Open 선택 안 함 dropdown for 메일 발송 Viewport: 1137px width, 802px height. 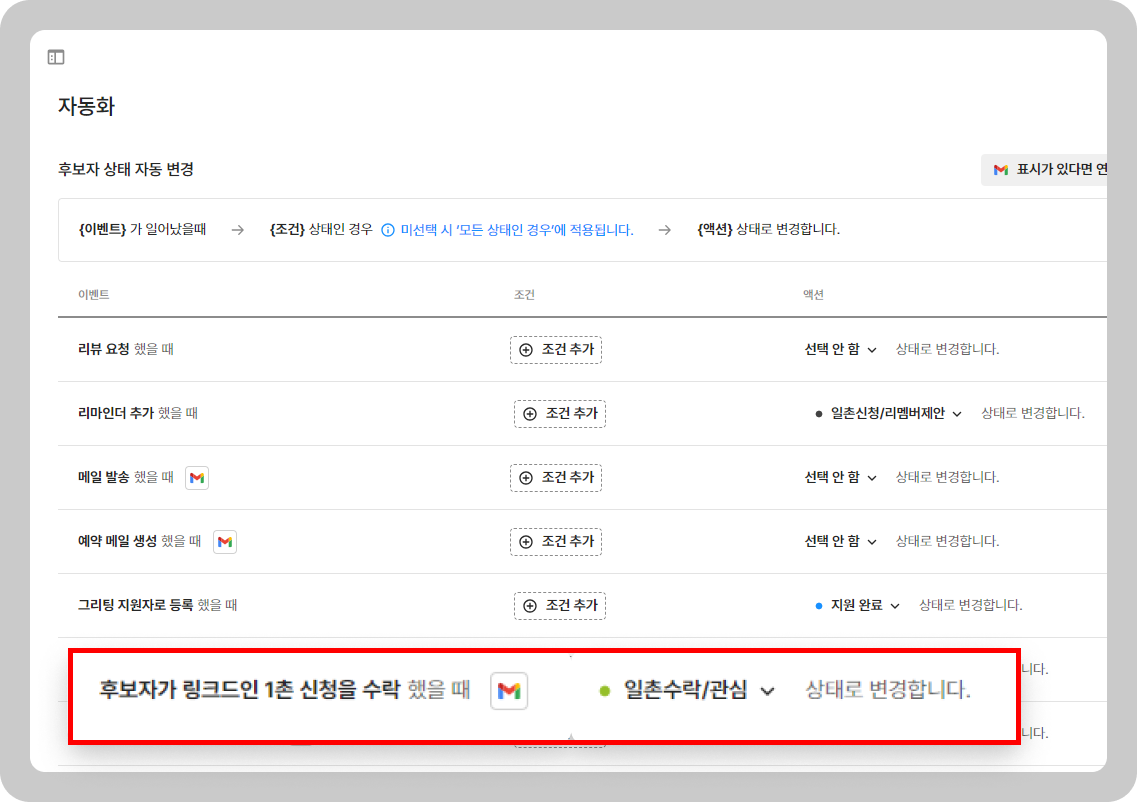point(841,478)
